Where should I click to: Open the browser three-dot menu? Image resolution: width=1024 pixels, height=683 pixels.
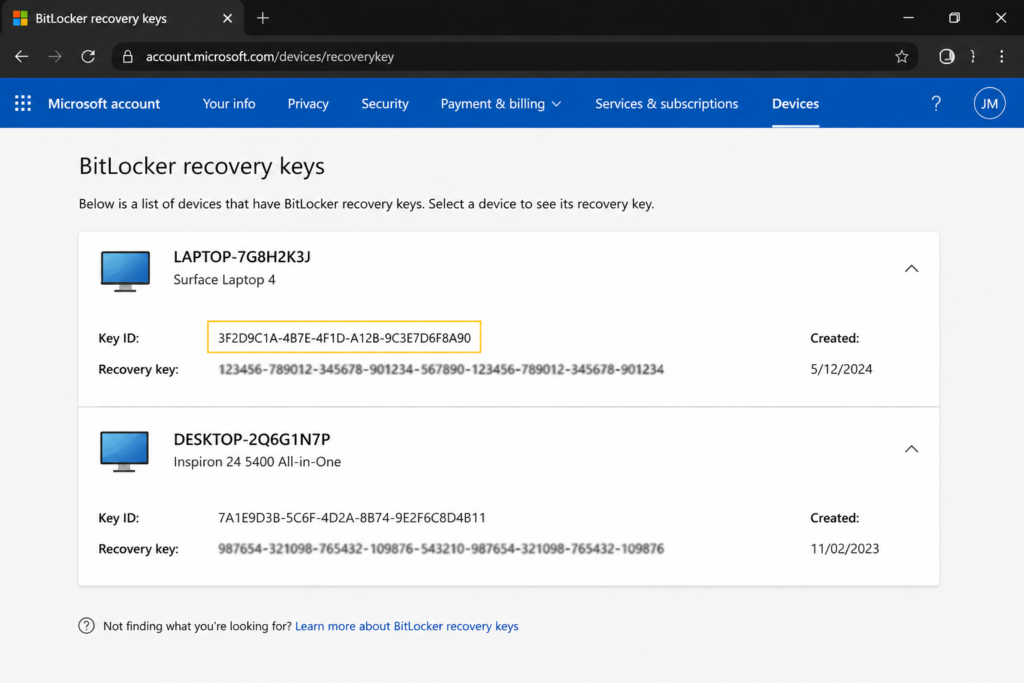coord(1001,57)
